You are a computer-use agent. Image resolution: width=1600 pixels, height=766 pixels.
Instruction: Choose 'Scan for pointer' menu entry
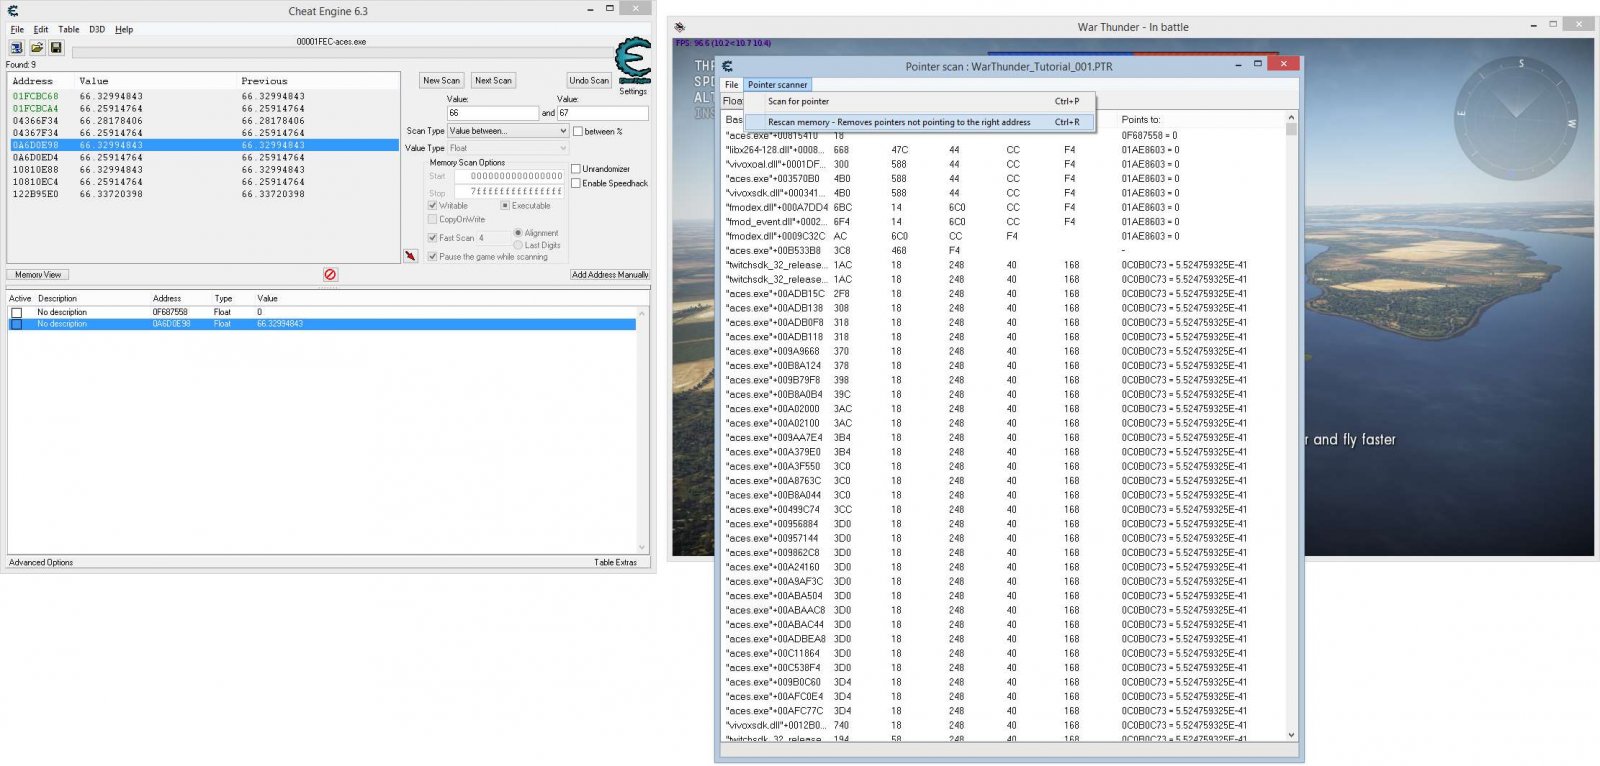click(x=920, y=101)
